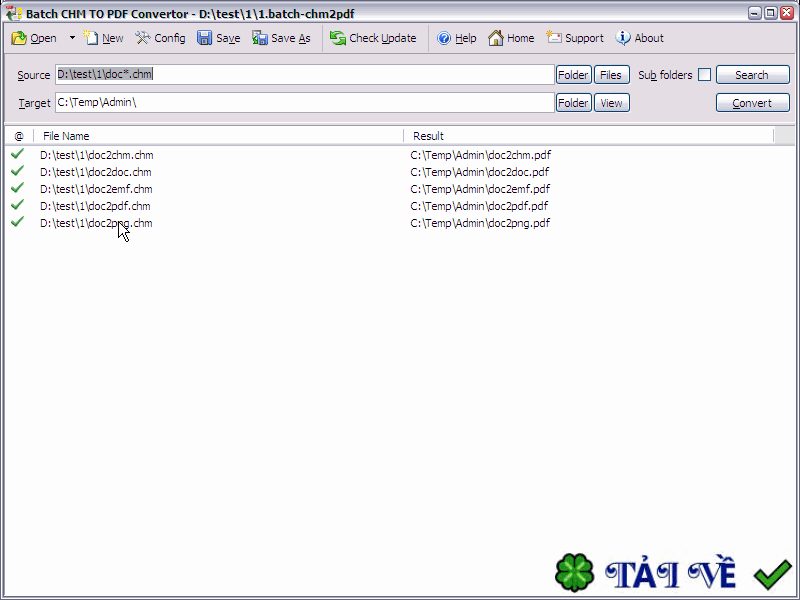Image resolution: width=800 pixels, height=600 pixels.
Task: Click green checkmark beside doc2pdf.chm
Action: pos(17,205)
